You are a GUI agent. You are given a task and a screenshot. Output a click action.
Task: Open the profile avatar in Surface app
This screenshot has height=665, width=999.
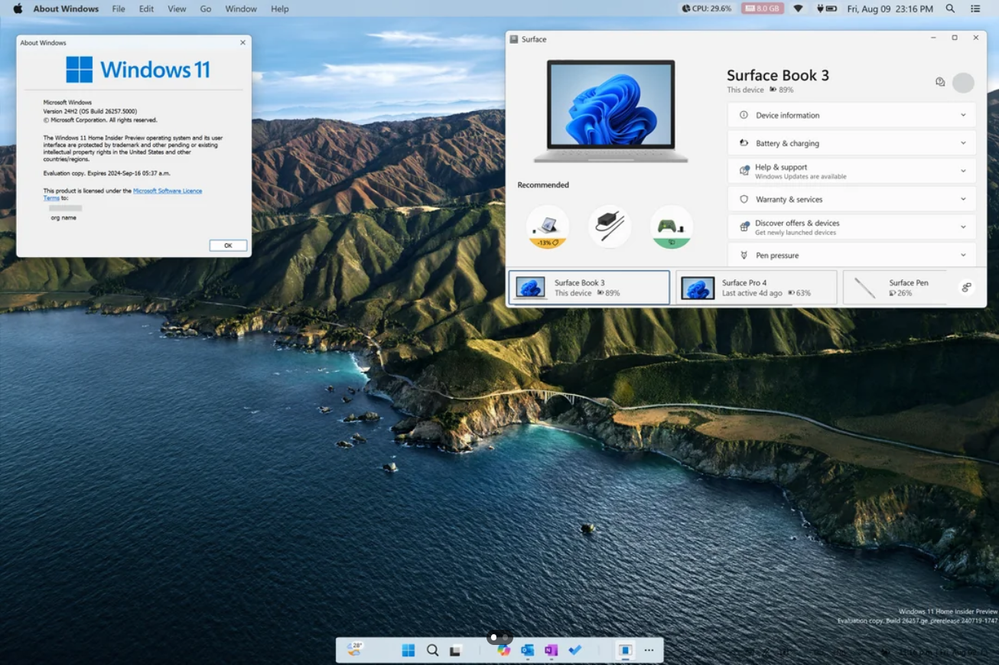coord(963,82)
